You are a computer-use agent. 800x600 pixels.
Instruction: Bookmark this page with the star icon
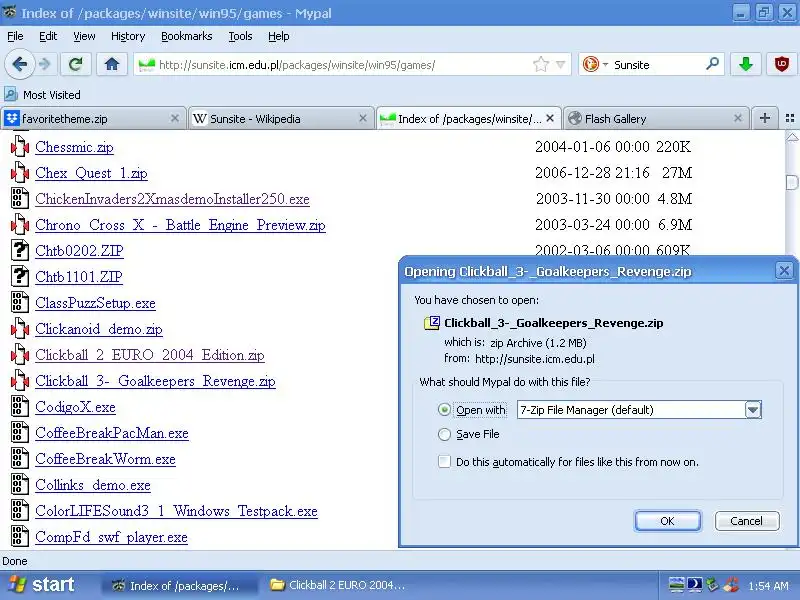(540, 65)
